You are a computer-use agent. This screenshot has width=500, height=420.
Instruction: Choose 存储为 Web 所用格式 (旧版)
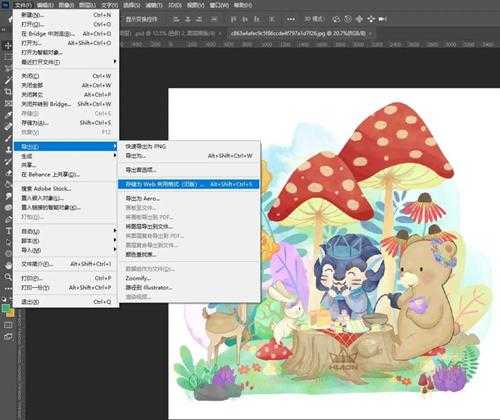point(189,184)
